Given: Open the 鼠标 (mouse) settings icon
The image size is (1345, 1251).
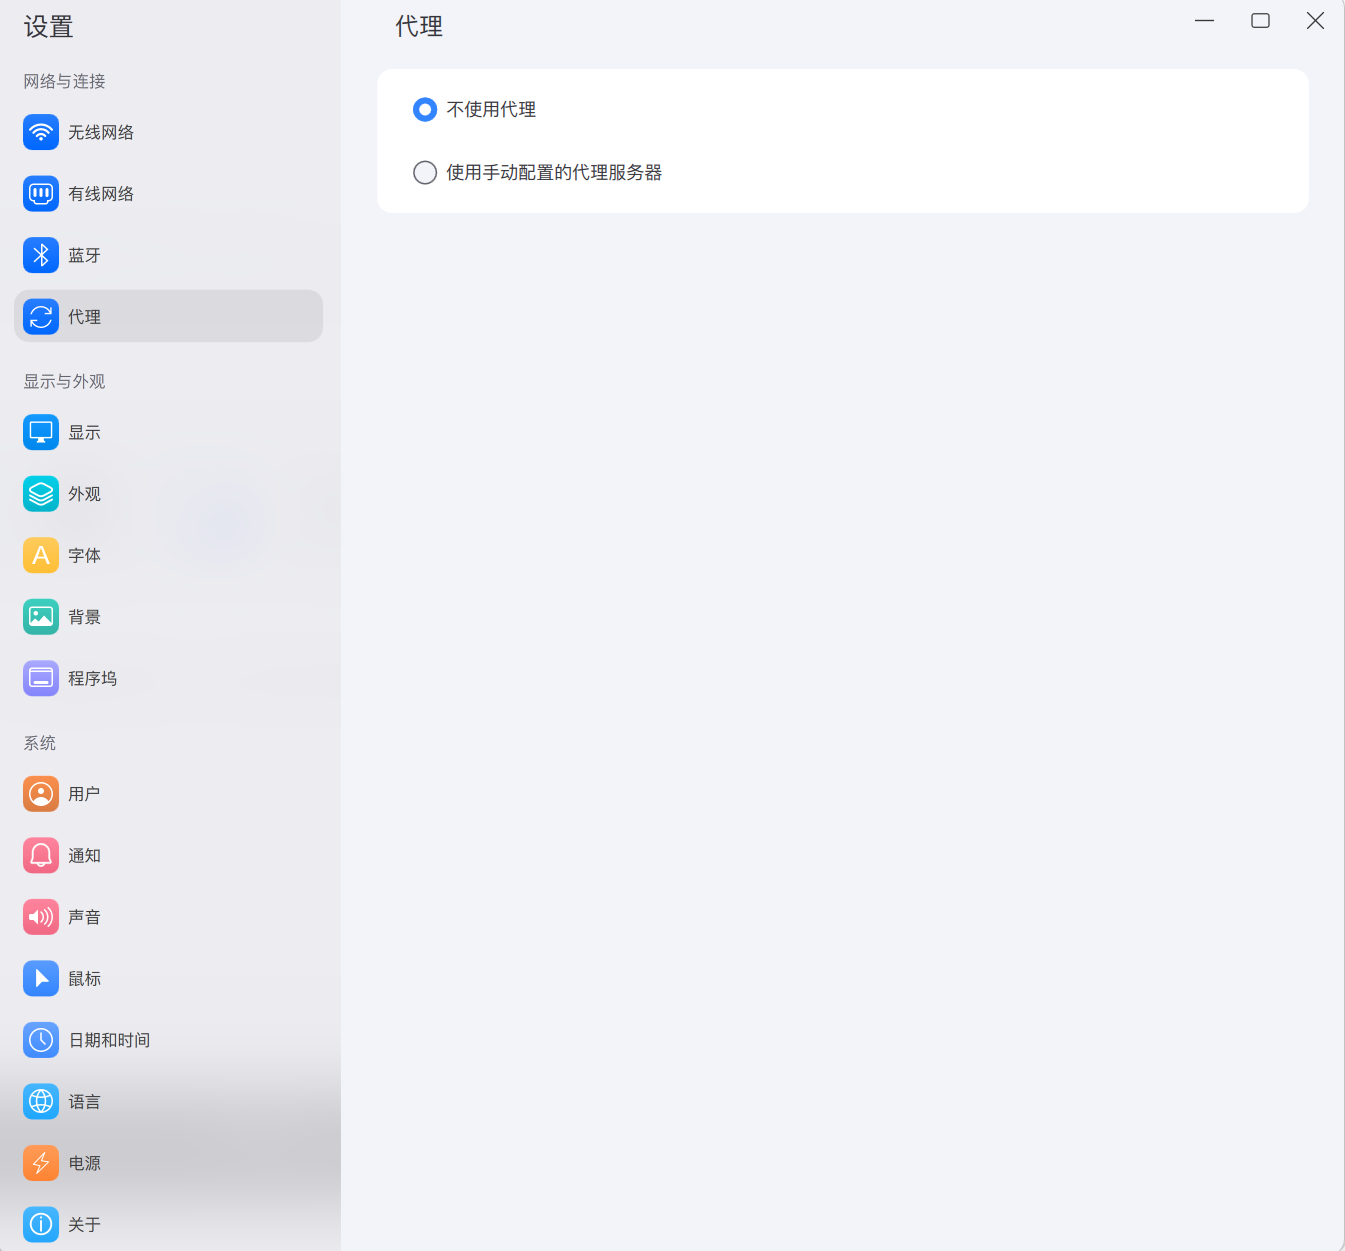Looking at the screenshot, I should [40, 978].
